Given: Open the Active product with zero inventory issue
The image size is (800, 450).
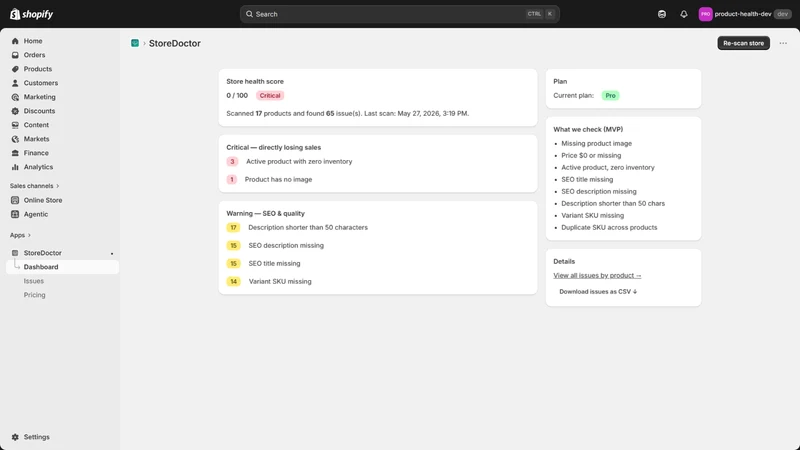Looking at the screenshot, I should point(299,162).
